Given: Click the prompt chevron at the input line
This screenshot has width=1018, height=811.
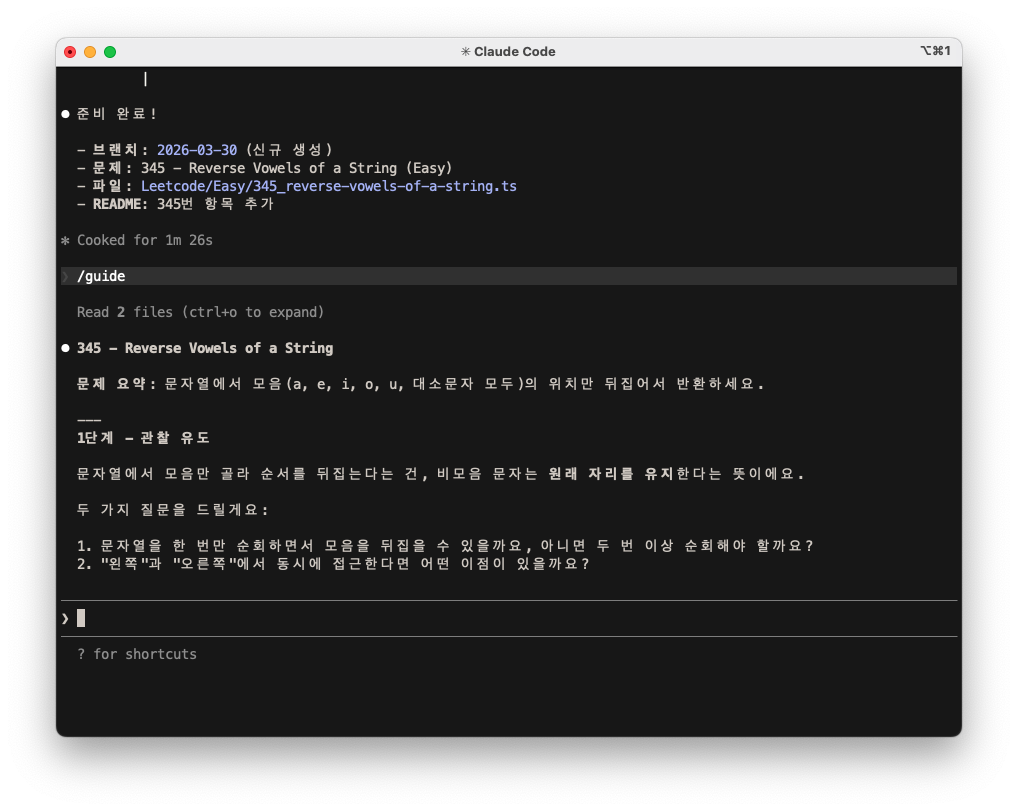Looking at the screenshot, I should click(x=66, y=618).
